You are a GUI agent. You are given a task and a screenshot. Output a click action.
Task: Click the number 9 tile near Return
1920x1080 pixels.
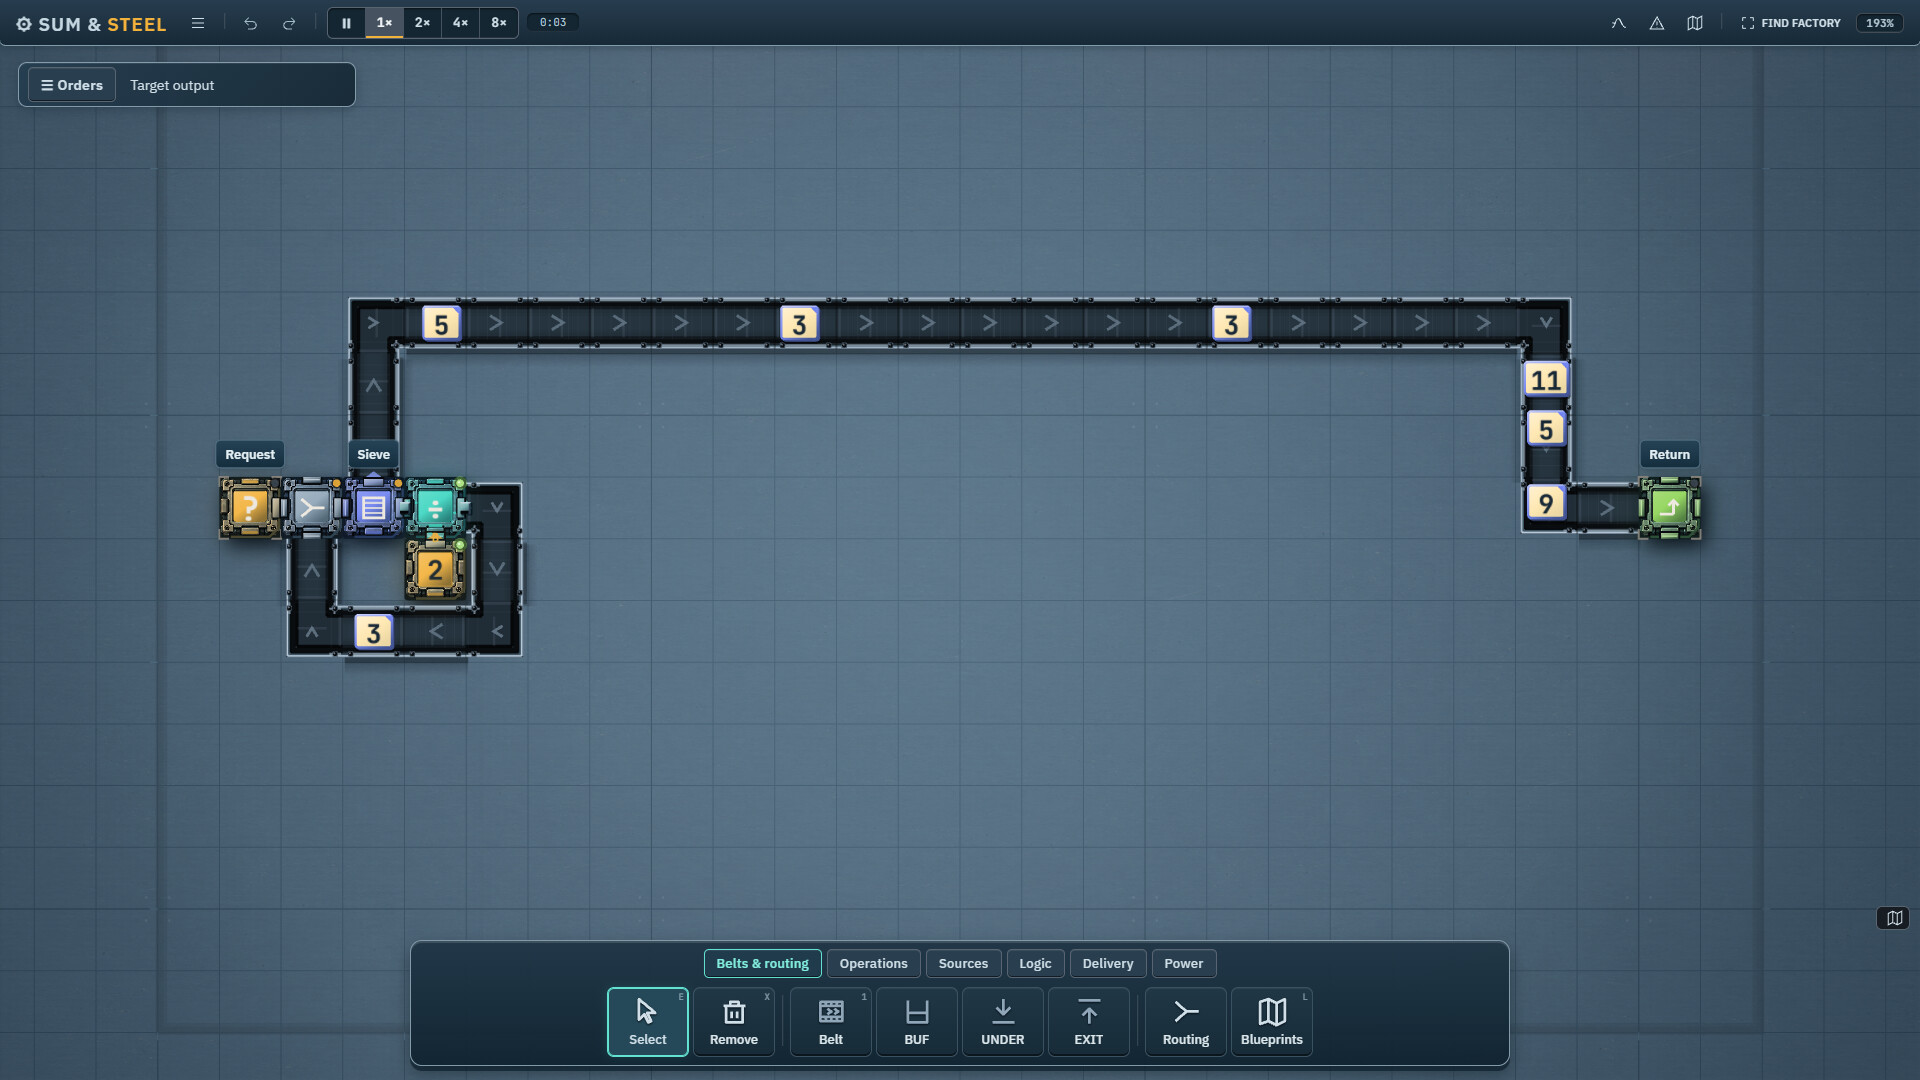1546,503
